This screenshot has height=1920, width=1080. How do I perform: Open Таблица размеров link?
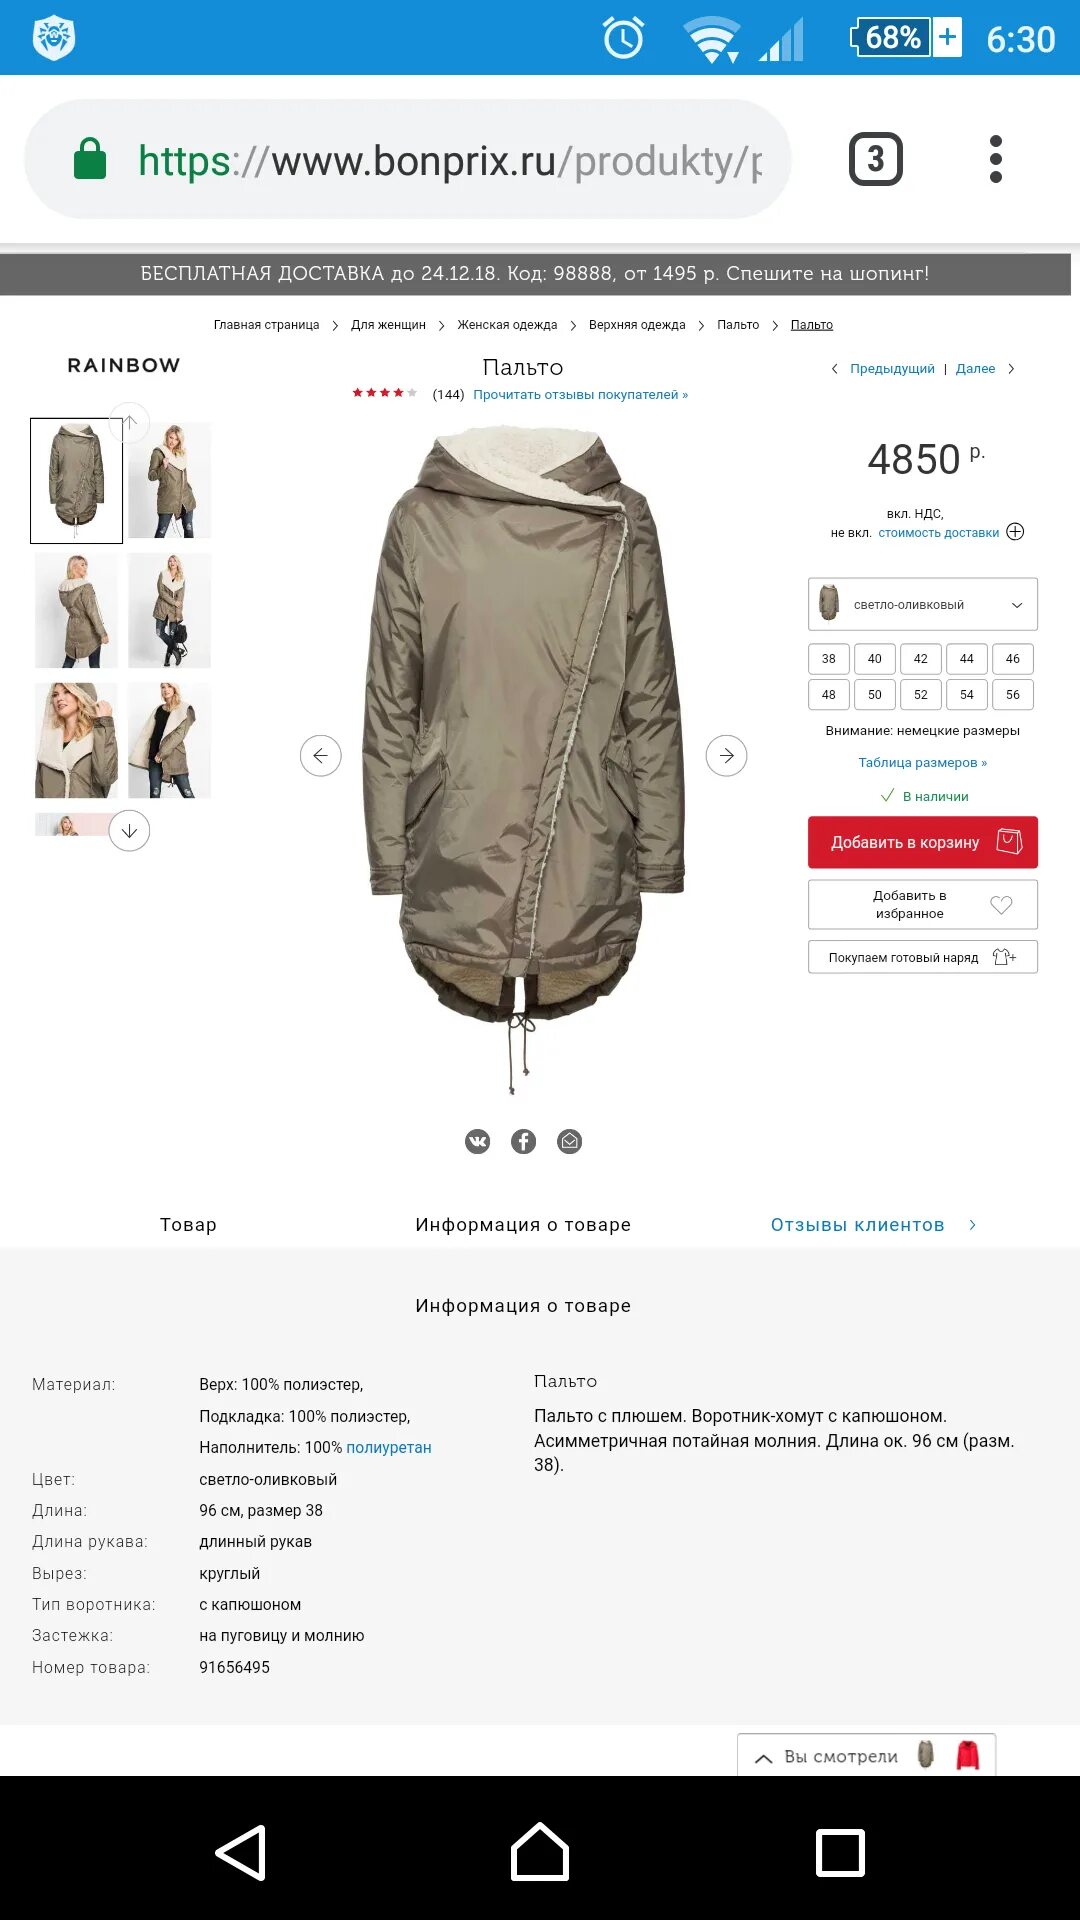click(922, 762)
